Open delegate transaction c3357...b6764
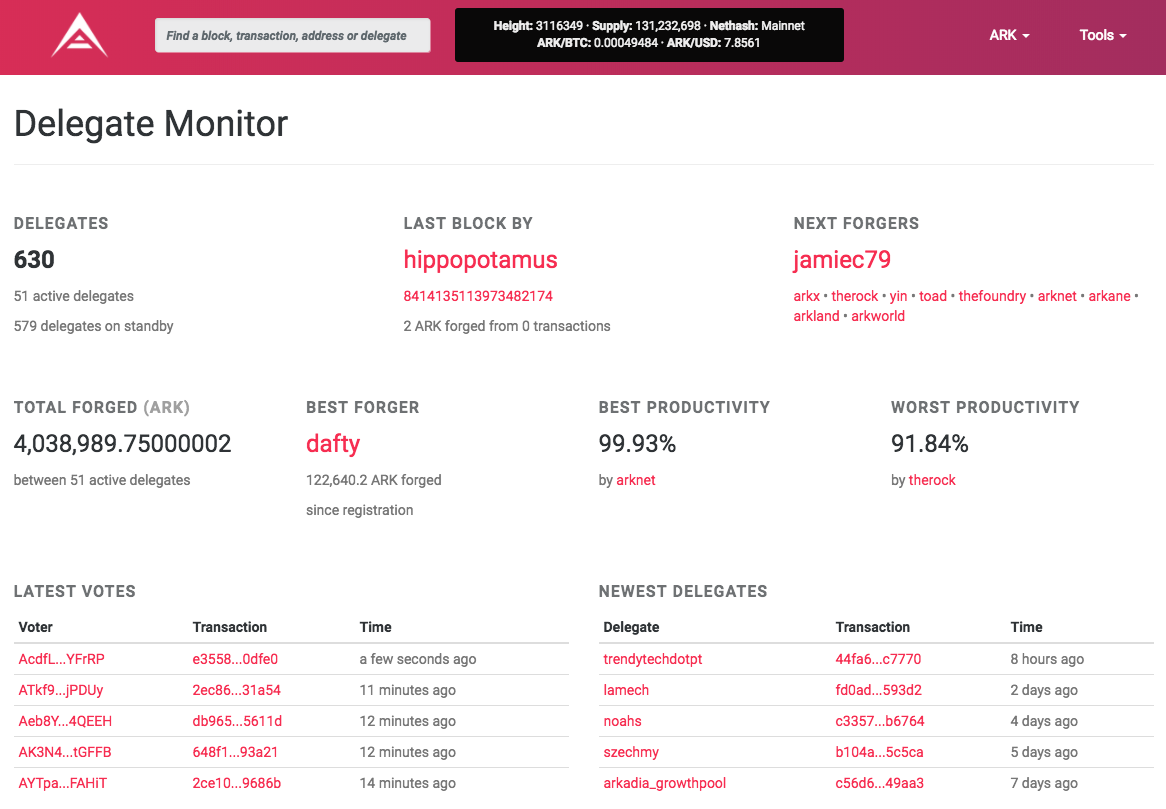1166x809 pixels. [880, 721]
